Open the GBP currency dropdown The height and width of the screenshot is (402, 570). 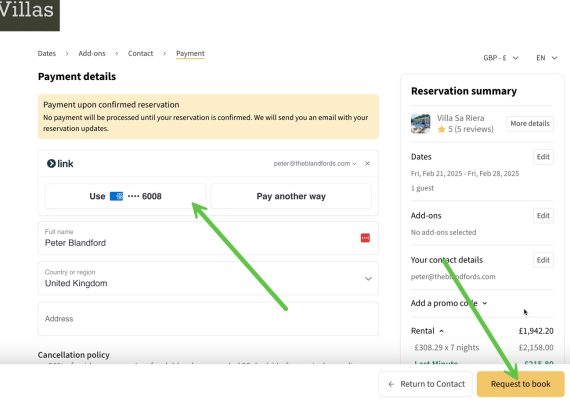tap(501, 58)
